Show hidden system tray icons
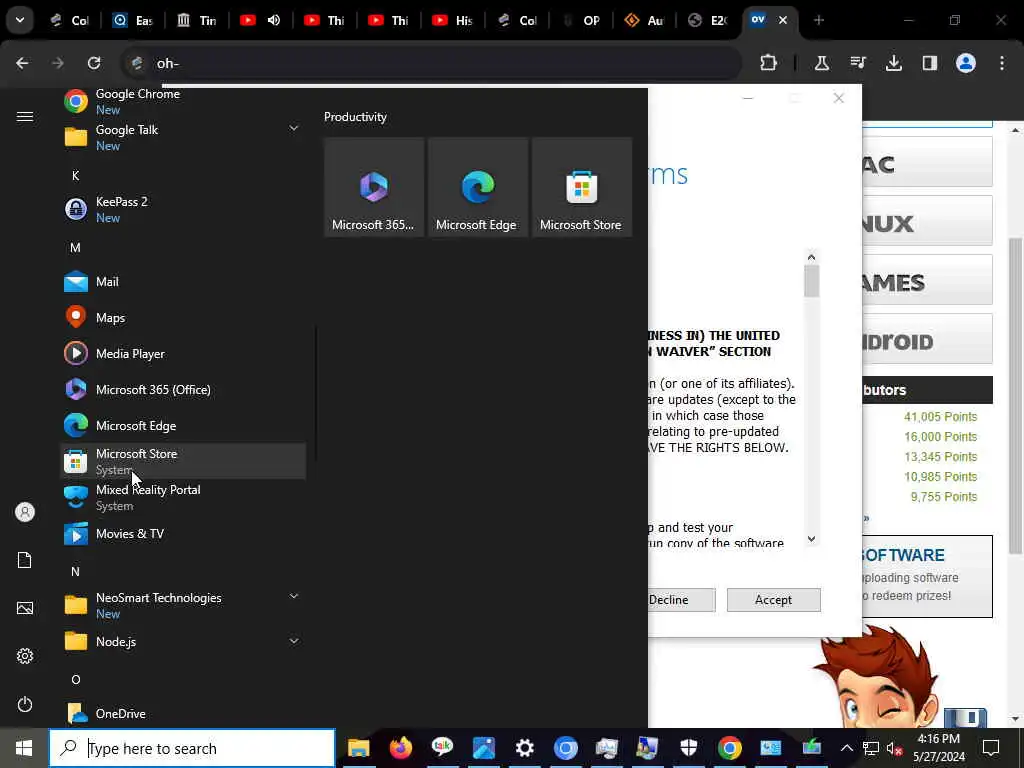1024x768 pixels. point(846,748)
